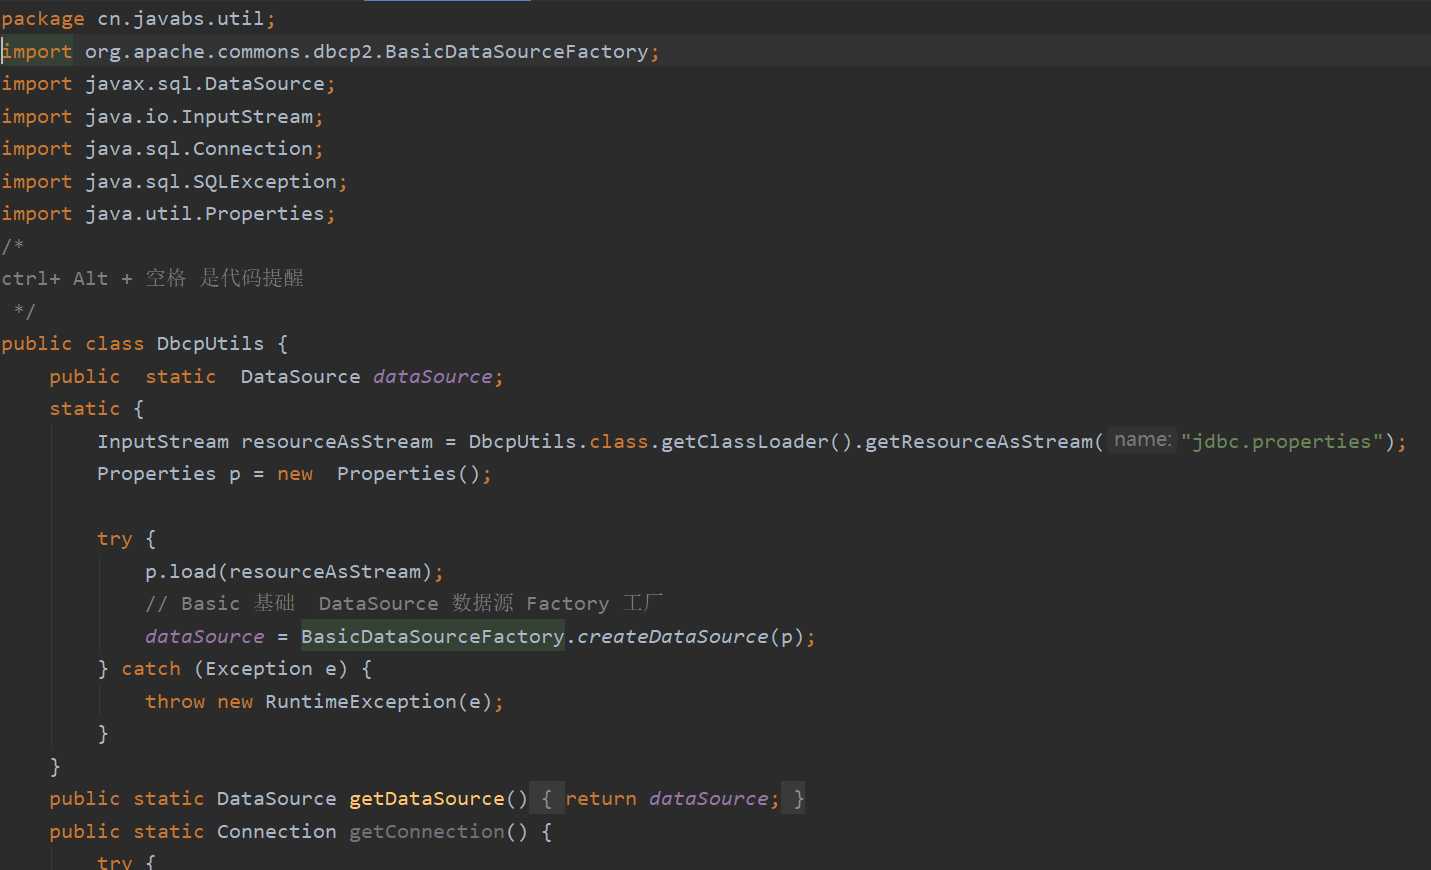Click italic dataSource in the field declaration

point(433,376)
